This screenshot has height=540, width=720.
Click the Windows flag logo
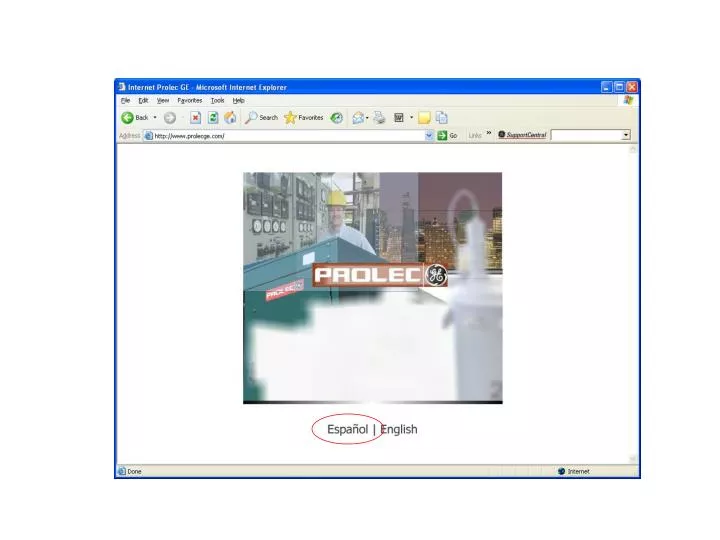pyautogui.click(x=628, y=100)
